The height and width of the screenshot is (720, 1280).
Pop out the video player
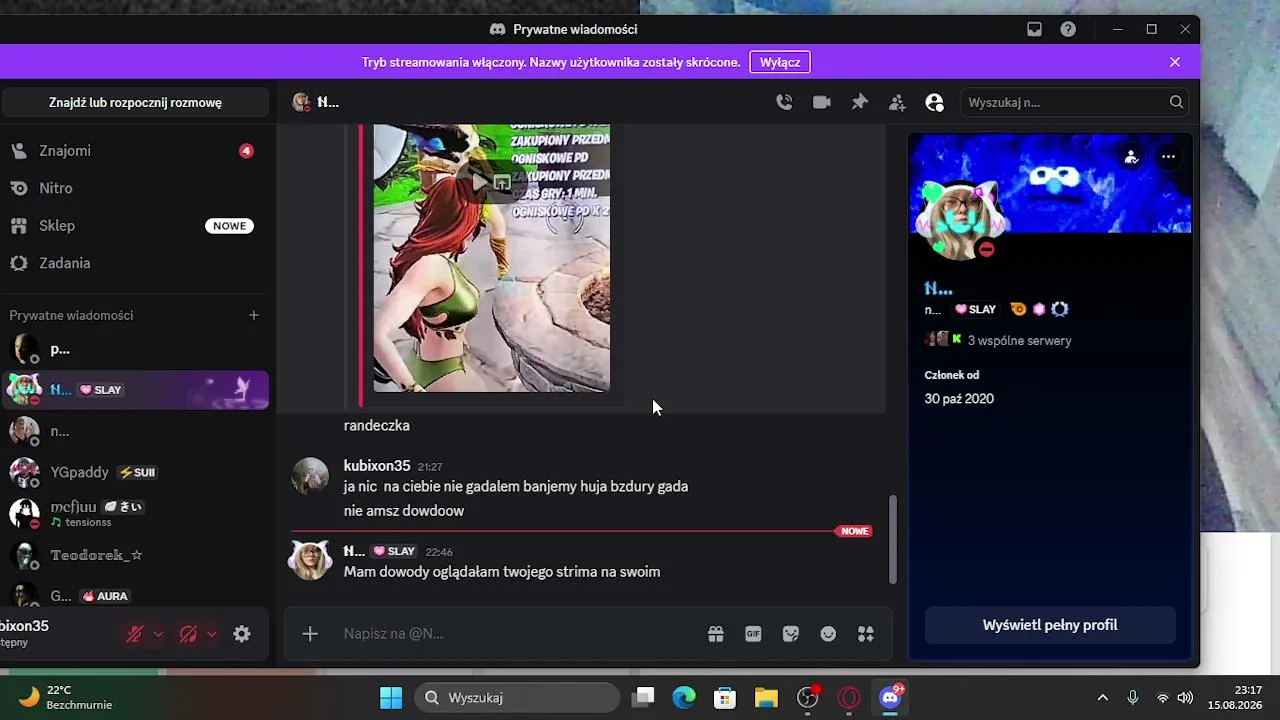pos(503,182)
